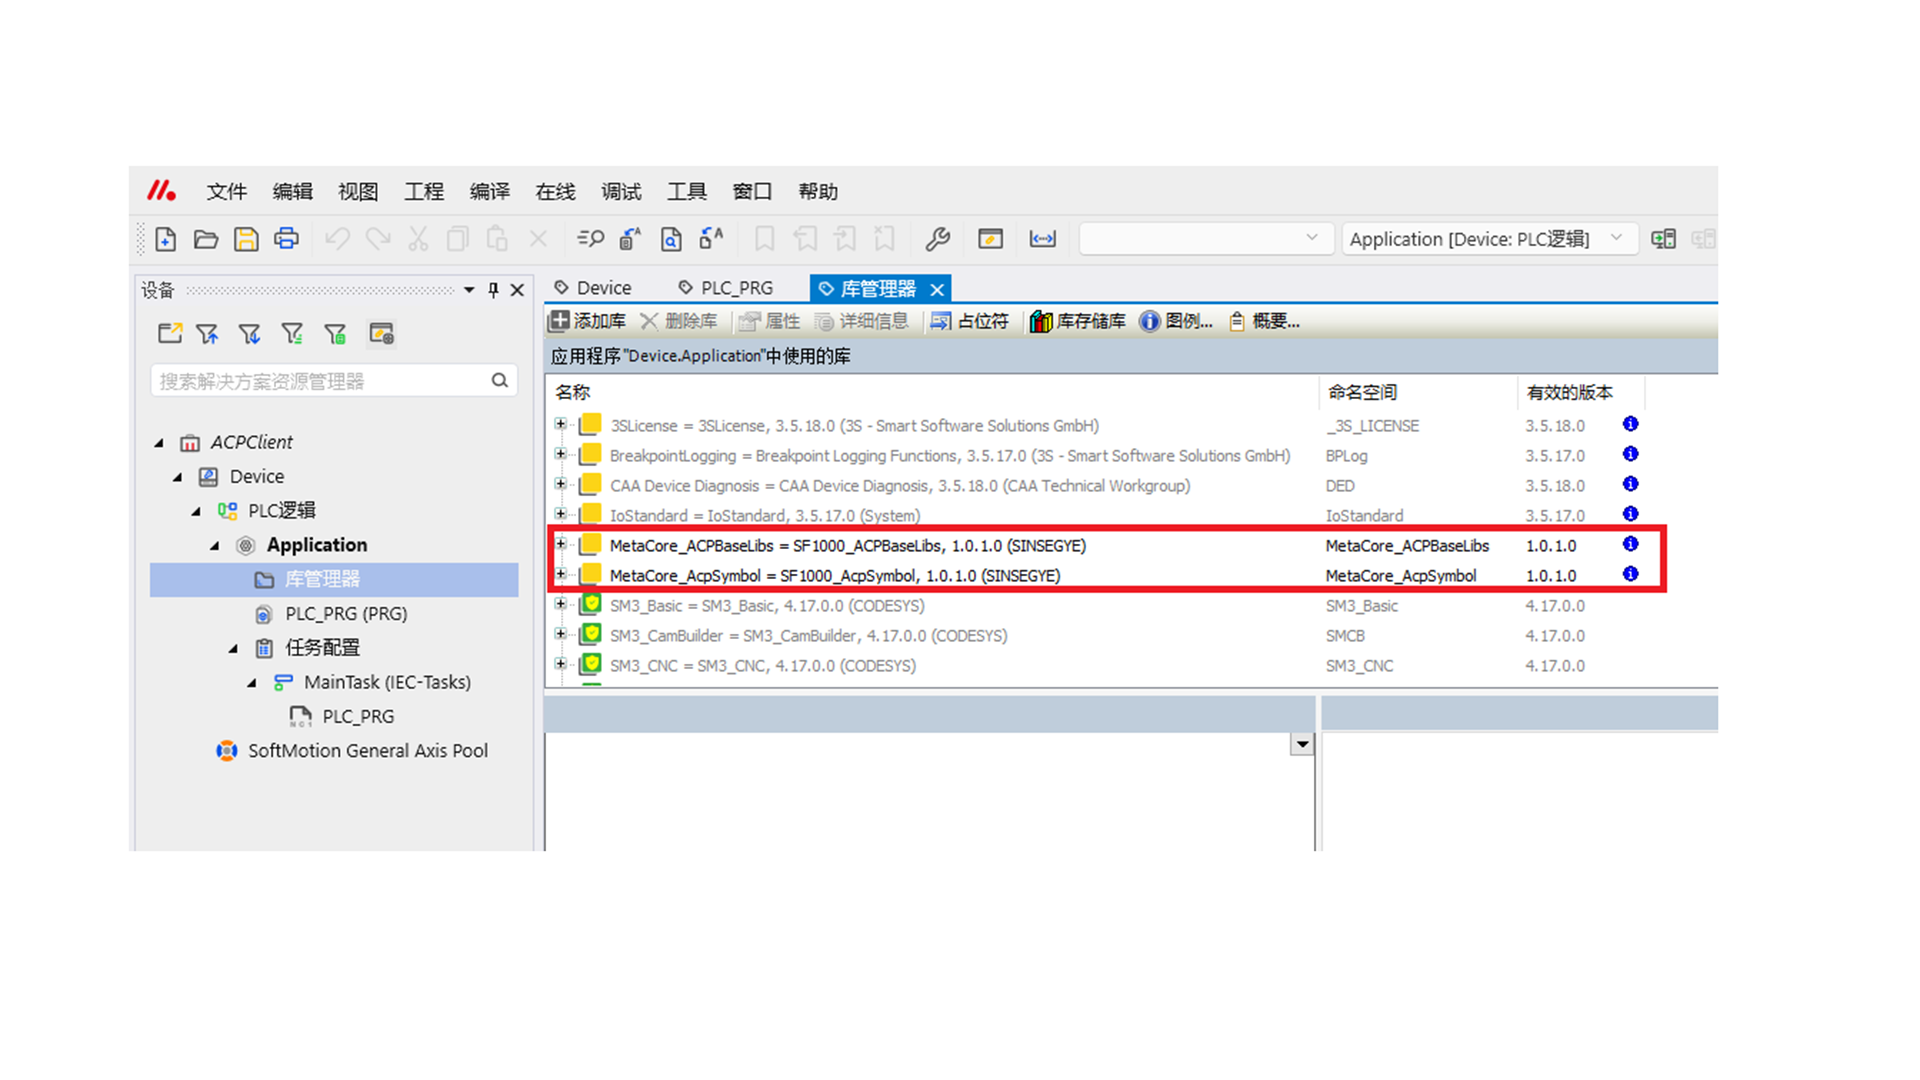Pin the 设备 panel with pushpin icon
Viewport: 1920px width, 1080px height.
click(x=493, y=290)
